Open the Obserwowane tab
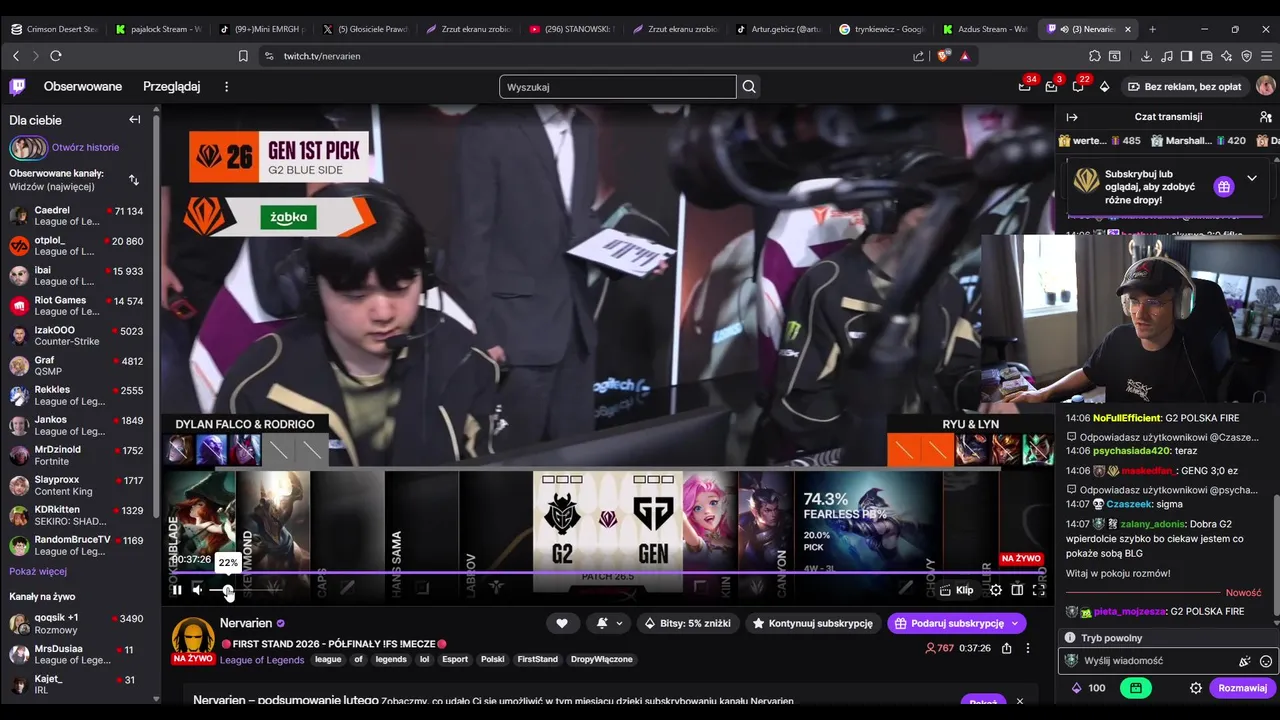 click(83, 87)
